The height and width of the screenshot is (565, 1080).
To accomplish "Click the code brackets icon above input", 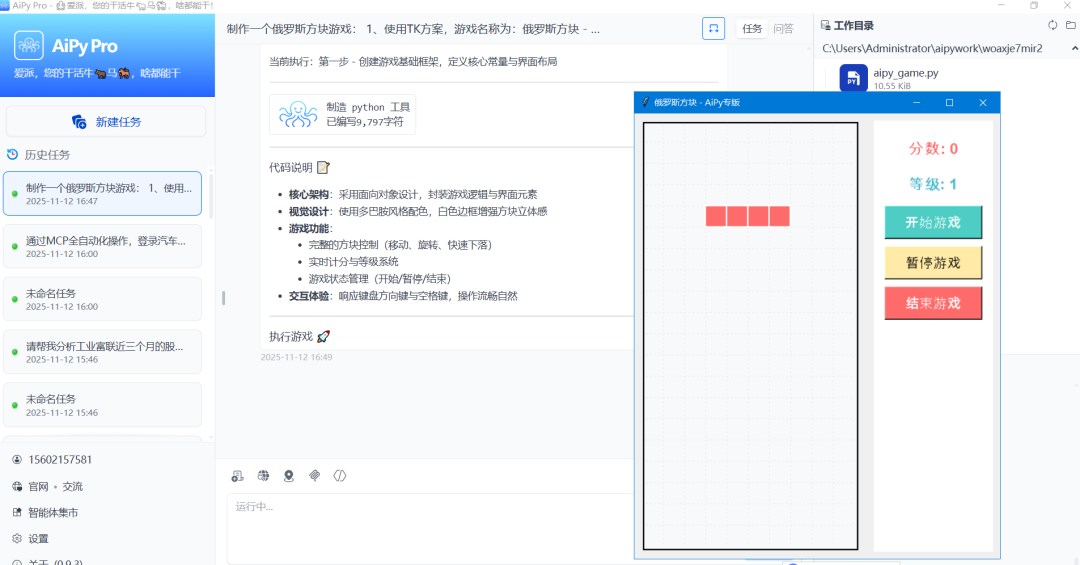I will 340,475.
